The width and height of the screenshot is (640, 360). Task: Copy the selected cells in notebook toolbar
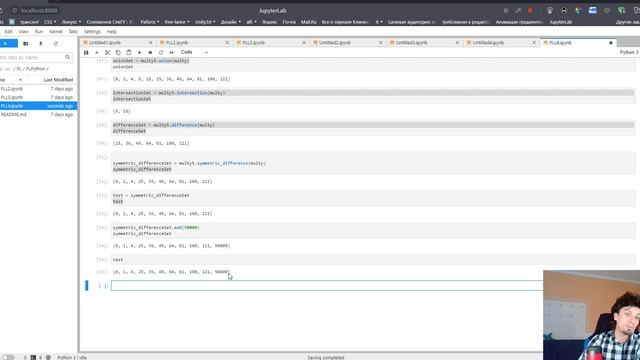pos(118,53)
